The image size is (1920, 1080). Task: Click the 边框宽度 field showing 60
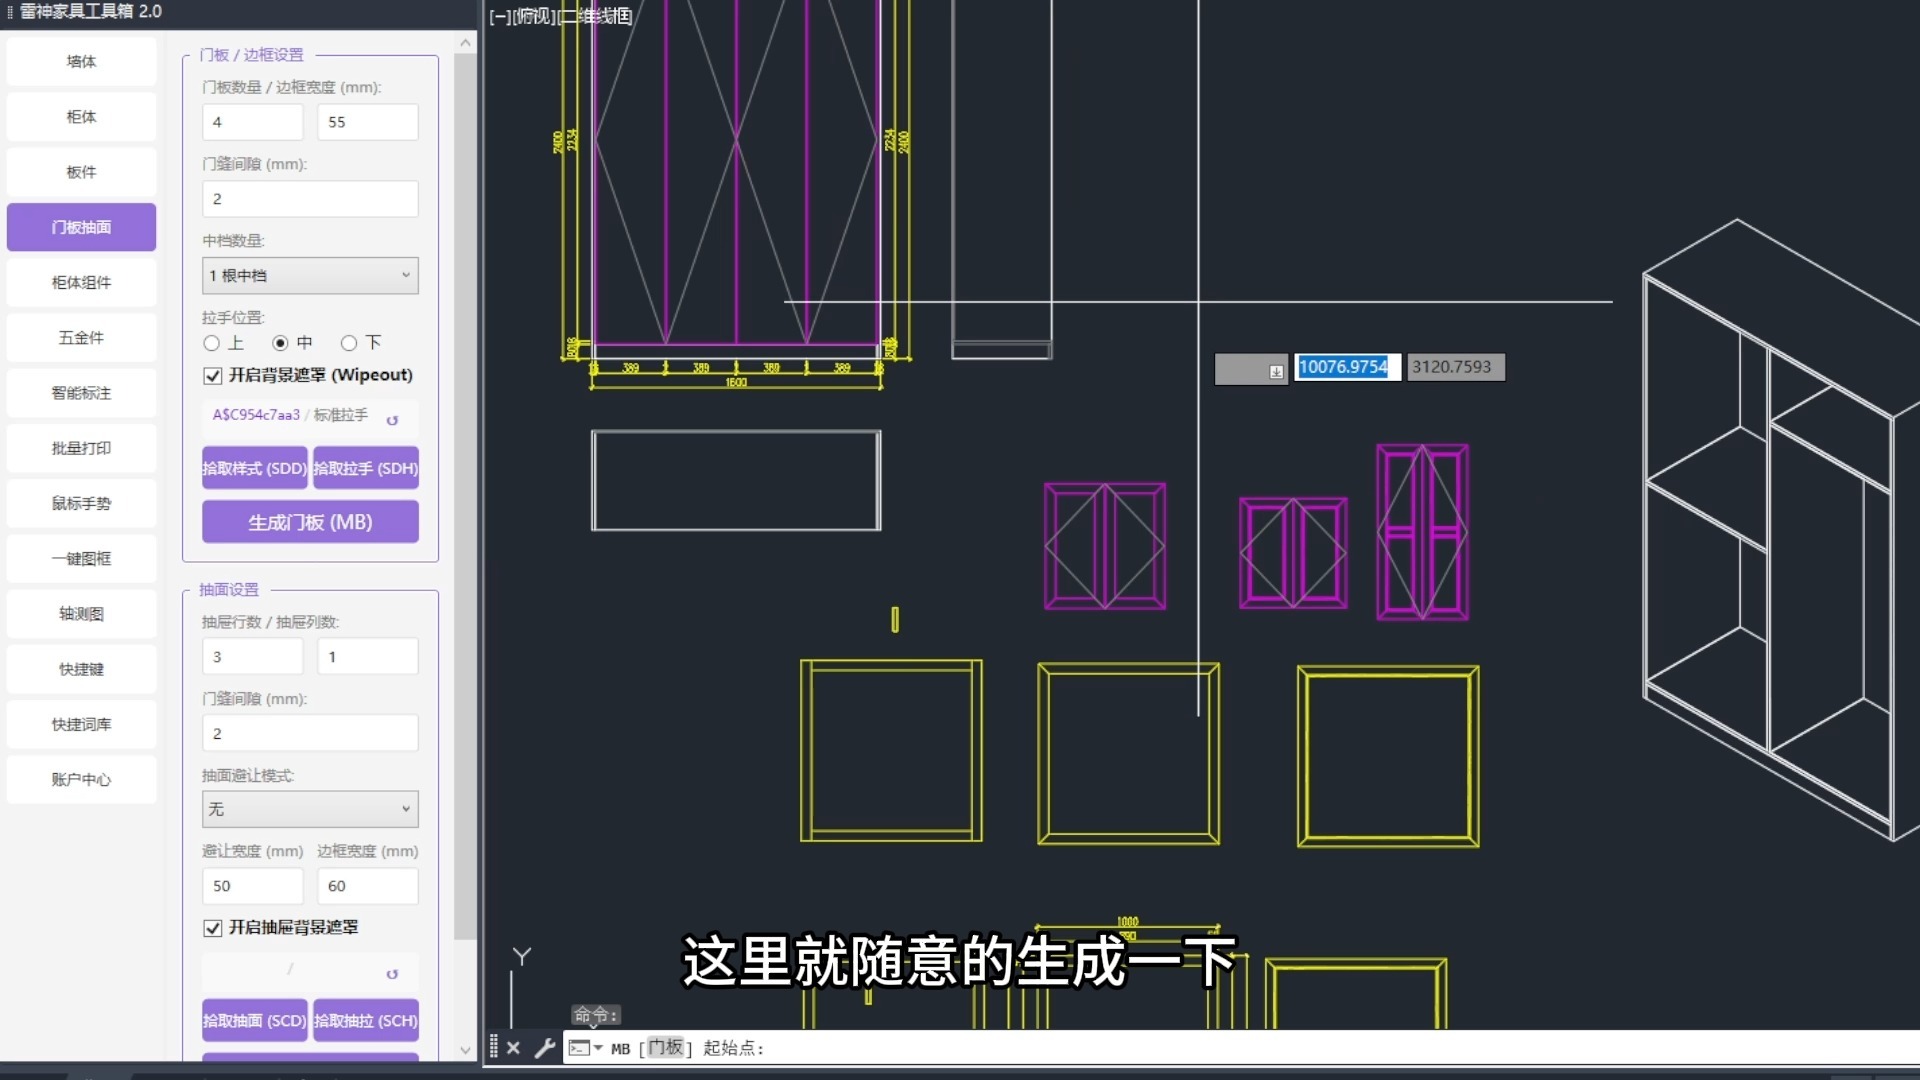click(368, 886)
